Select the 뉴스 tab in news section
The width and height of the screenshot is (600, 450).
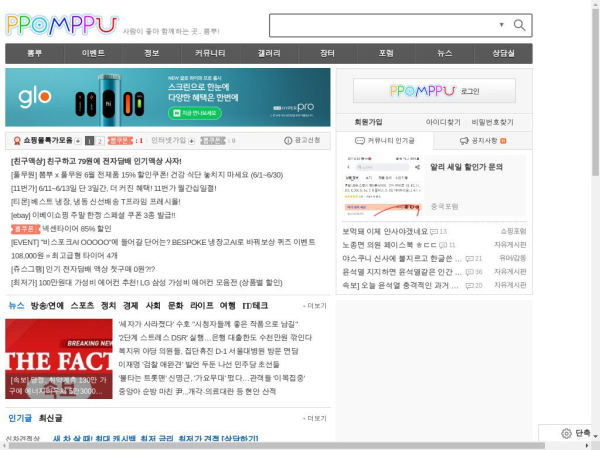pyautogui.click(x=16, y=305)
